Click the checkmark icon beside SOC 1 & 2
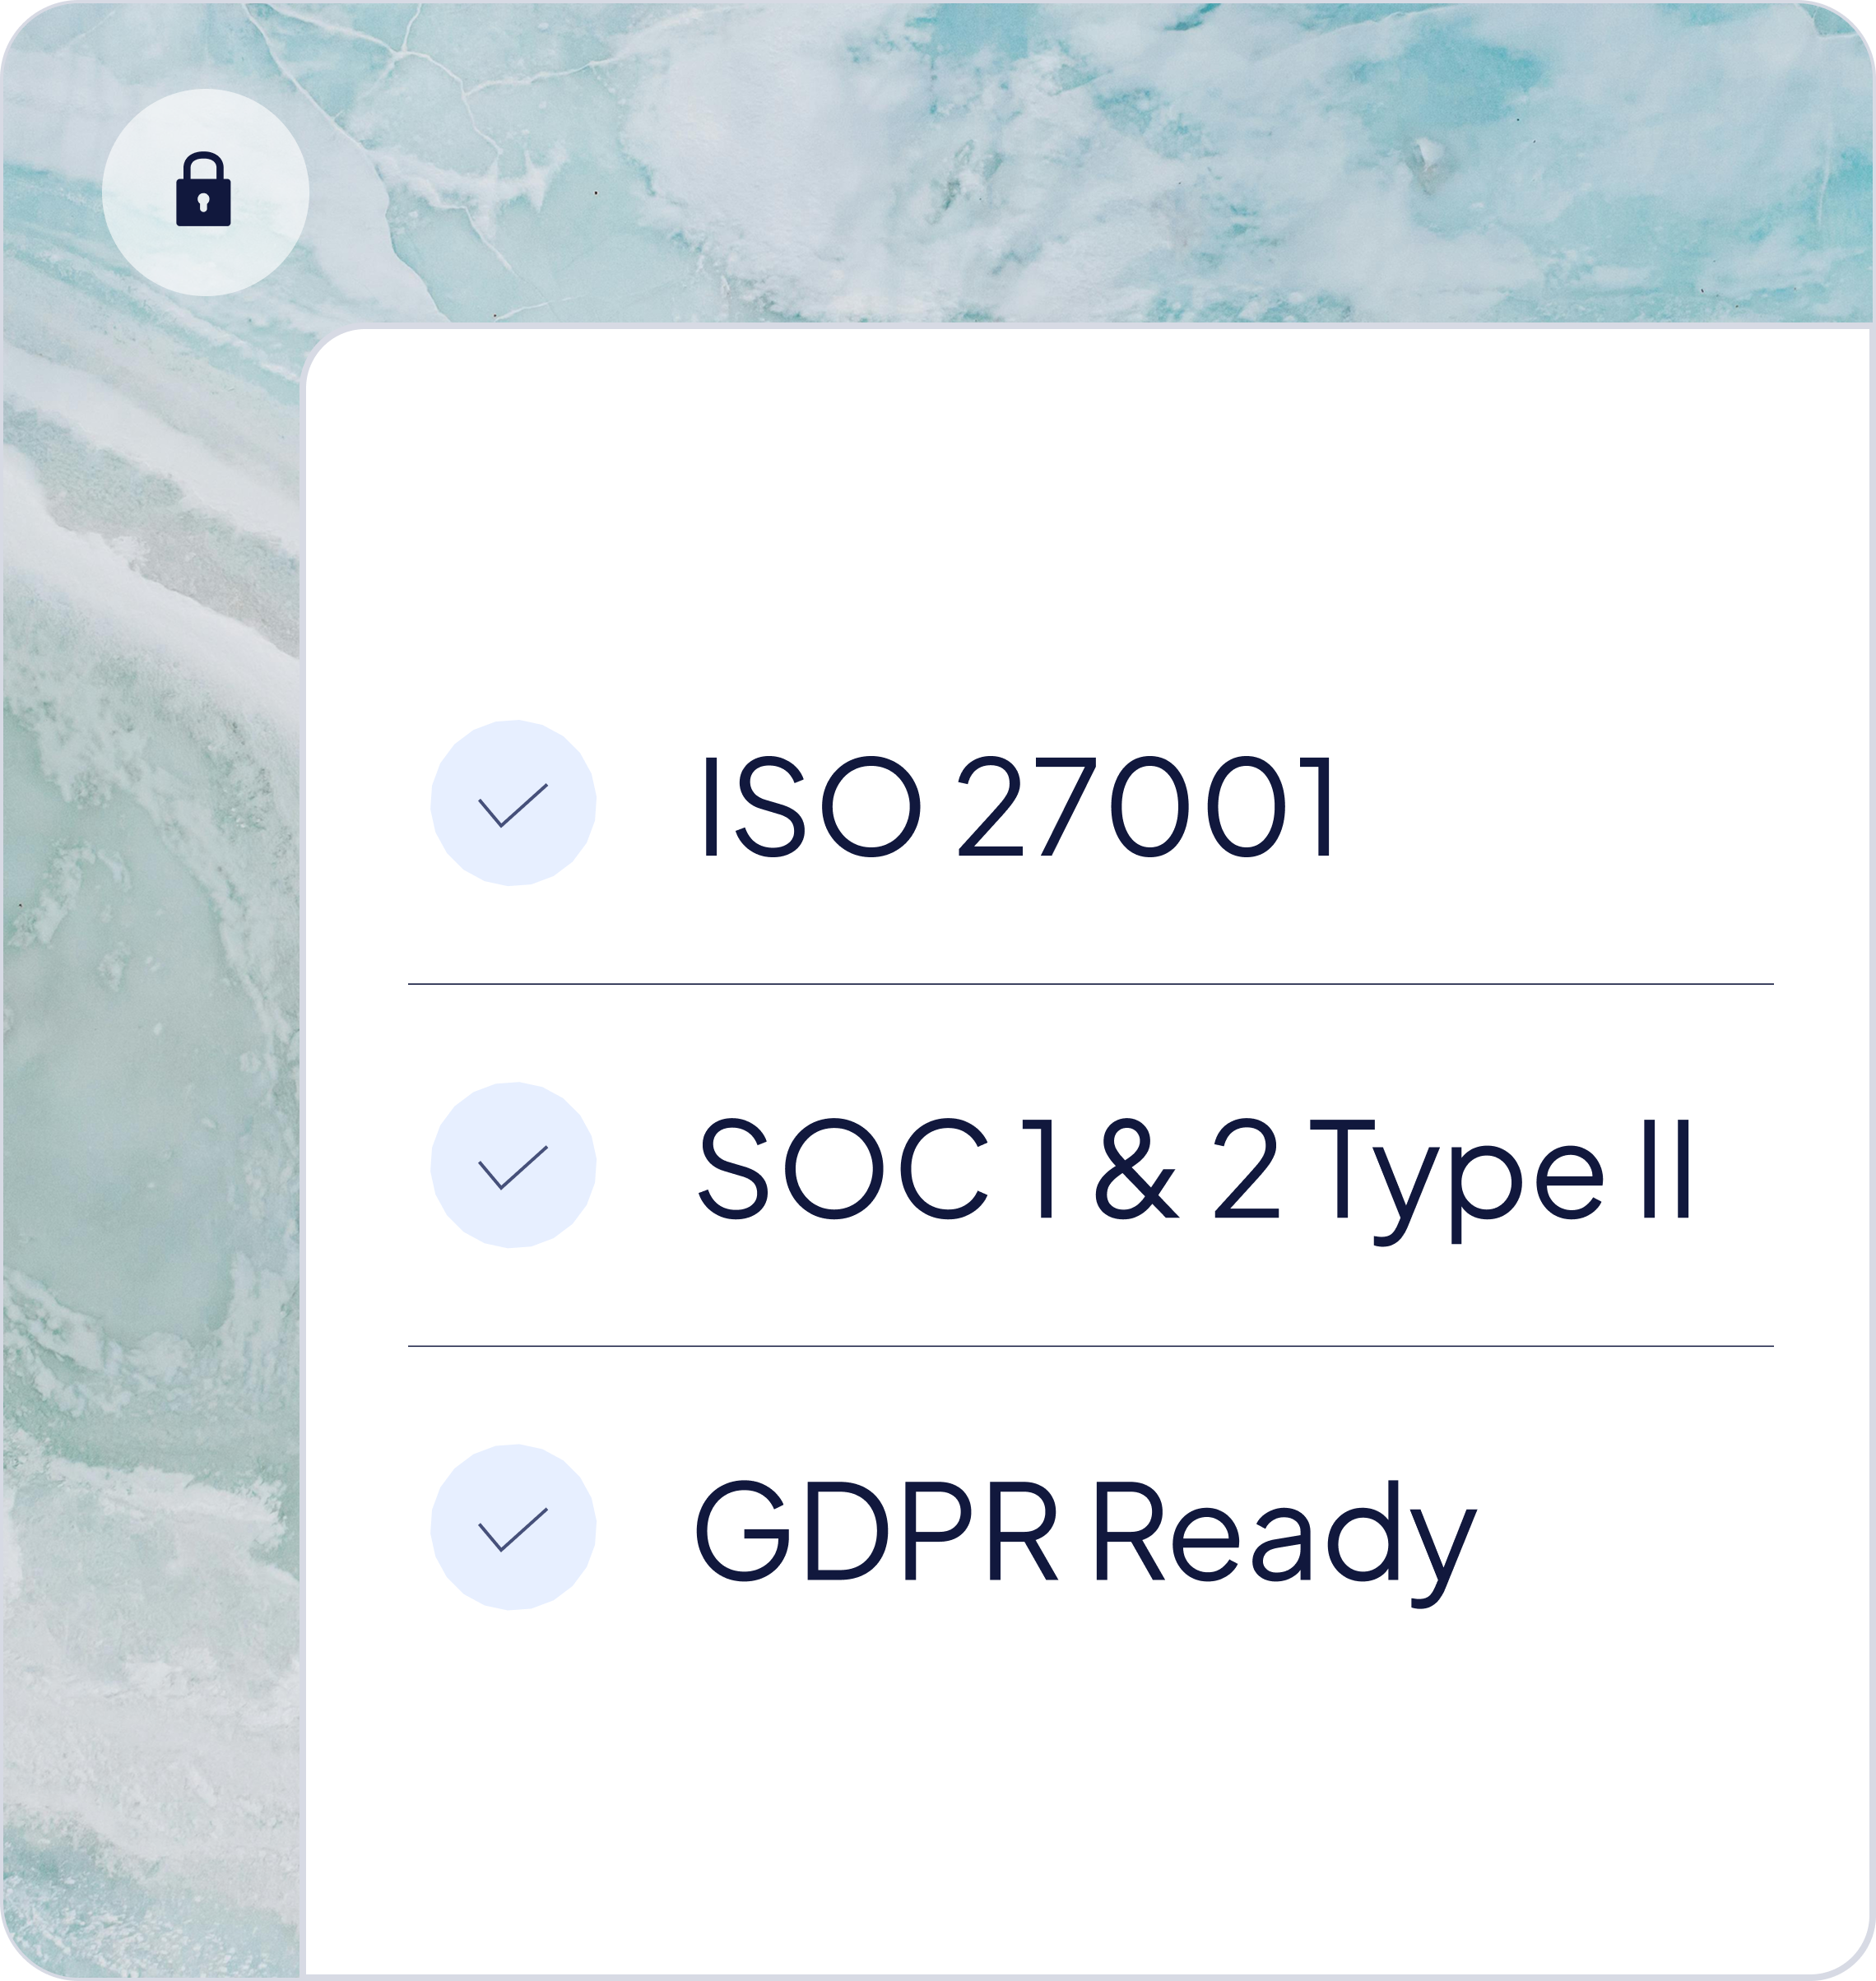Viewport: 1876px width, 1981px height. click(x=513, y=1165)
